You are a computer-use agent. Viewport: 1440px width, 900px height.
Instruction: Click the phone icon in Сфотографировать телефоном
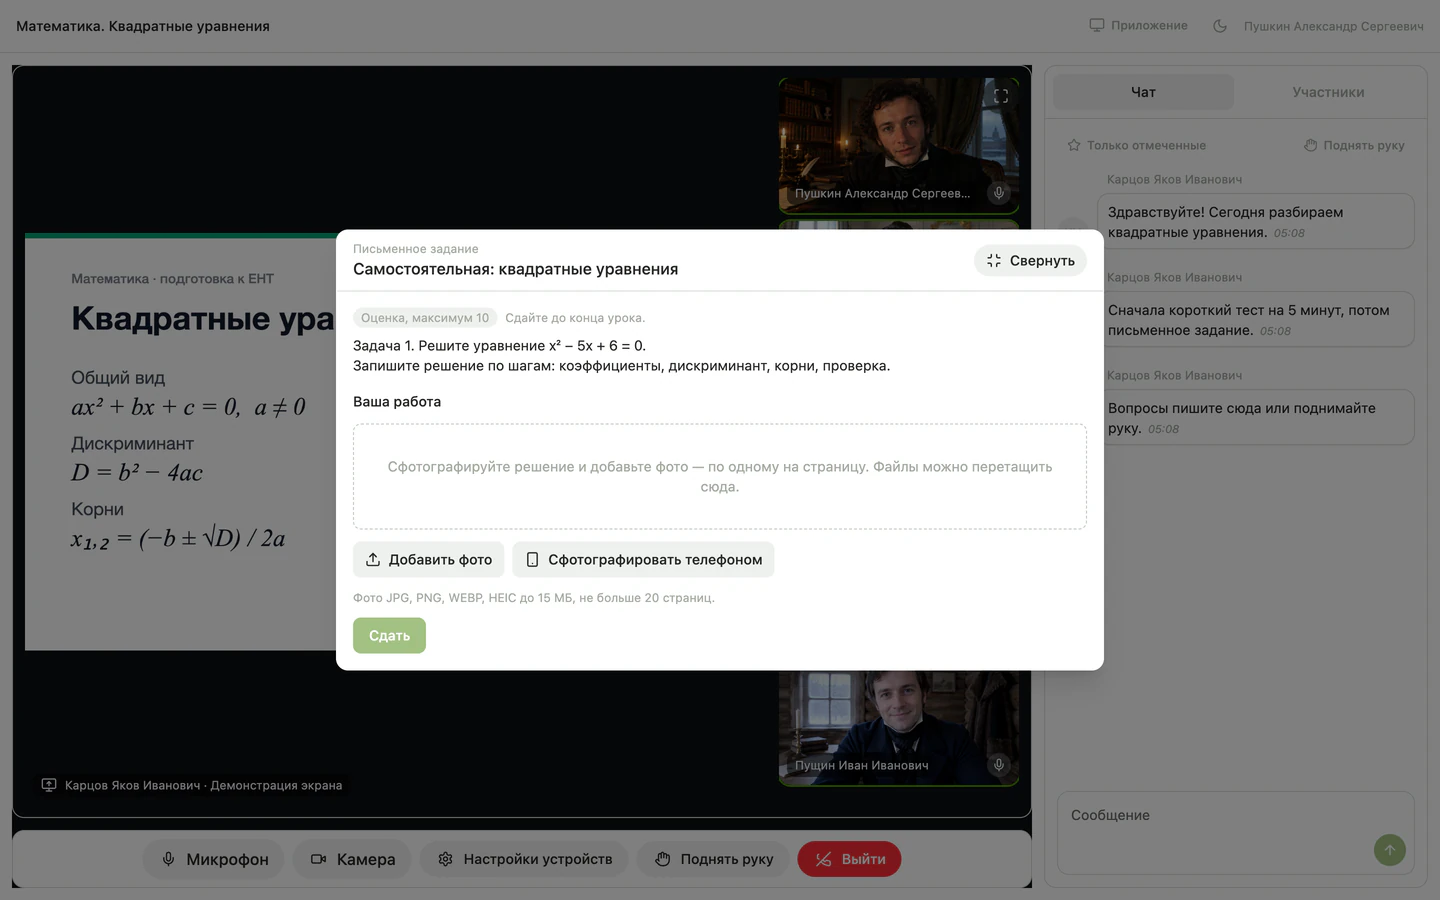(x=532, y=560)
